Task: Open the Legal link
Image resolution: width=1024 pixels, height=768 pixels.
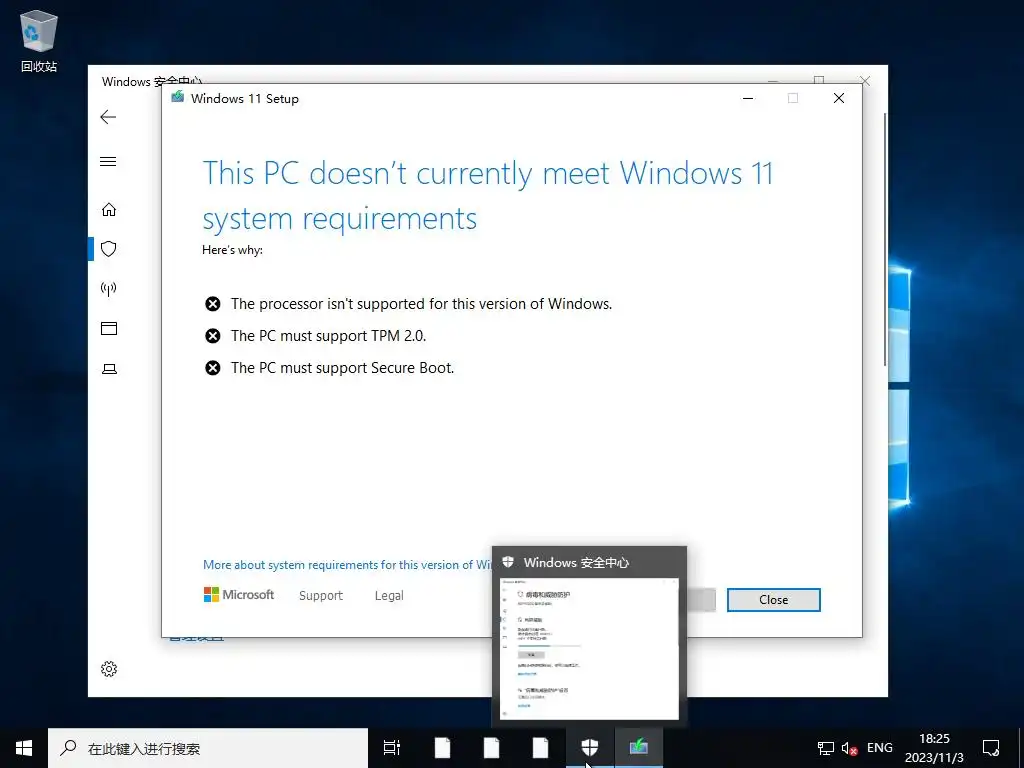Action: tap(389, 596)
